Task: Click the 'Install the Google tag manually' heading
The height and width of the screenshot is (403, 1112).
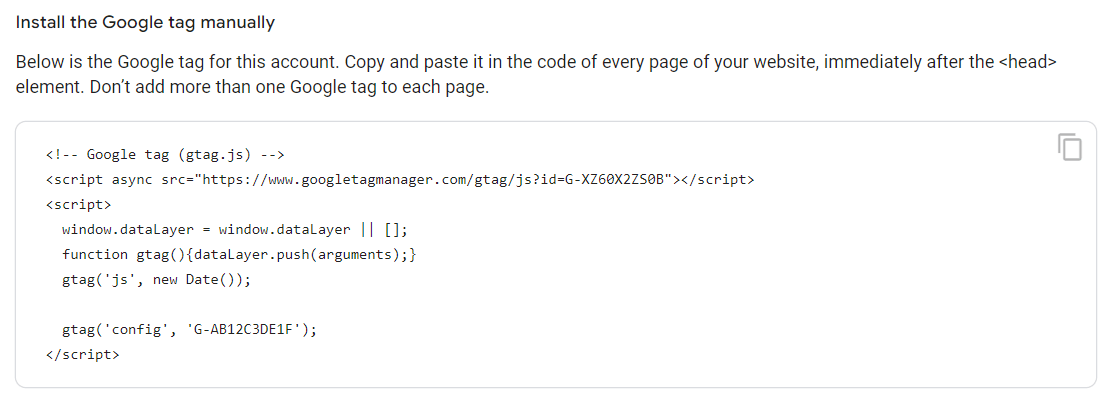Action: click(x=145, y=21)
